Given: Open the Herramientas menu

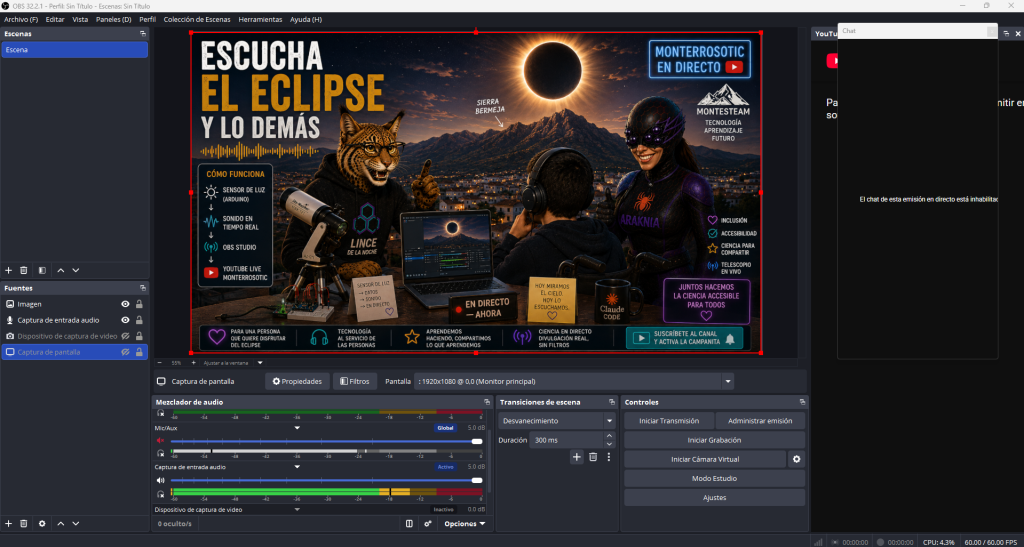Looking at the screenshot, I should 260,20.
